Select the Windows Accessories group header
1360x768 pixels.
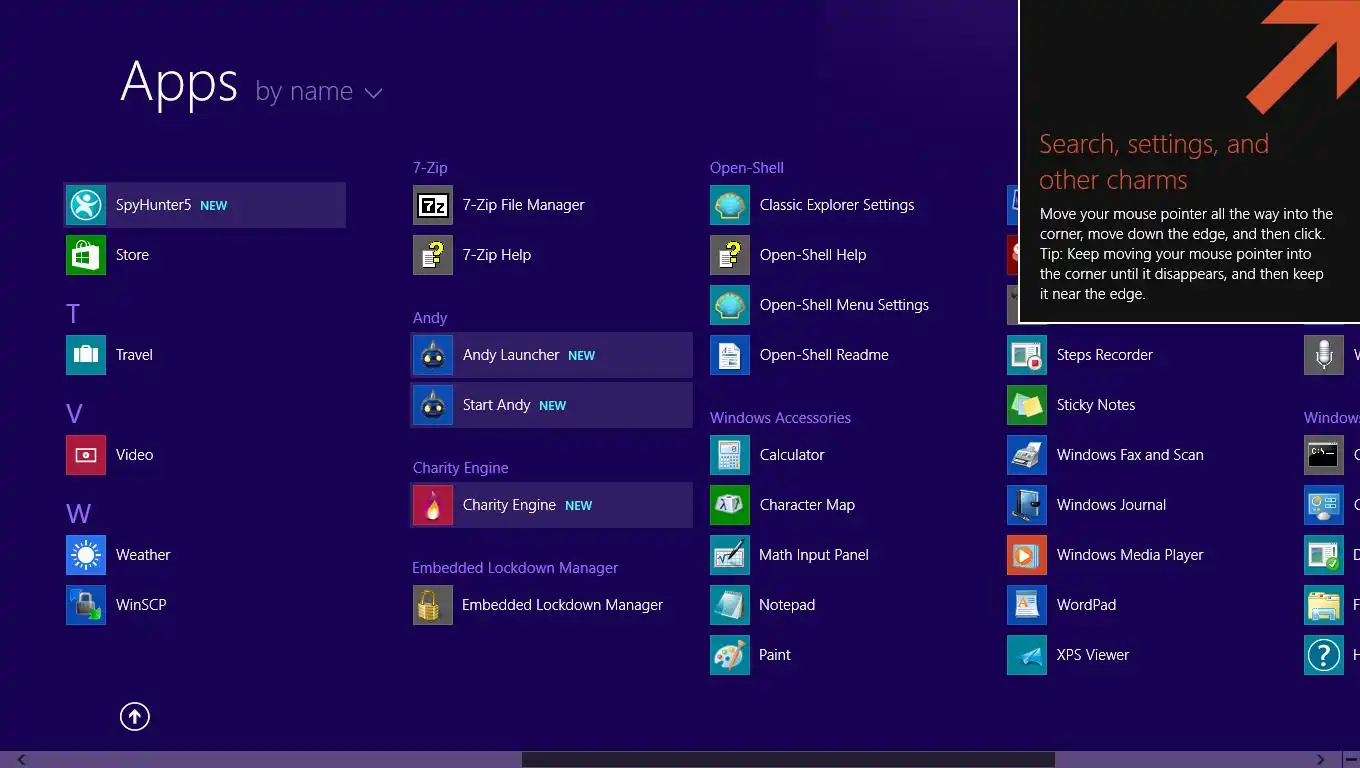780,418
